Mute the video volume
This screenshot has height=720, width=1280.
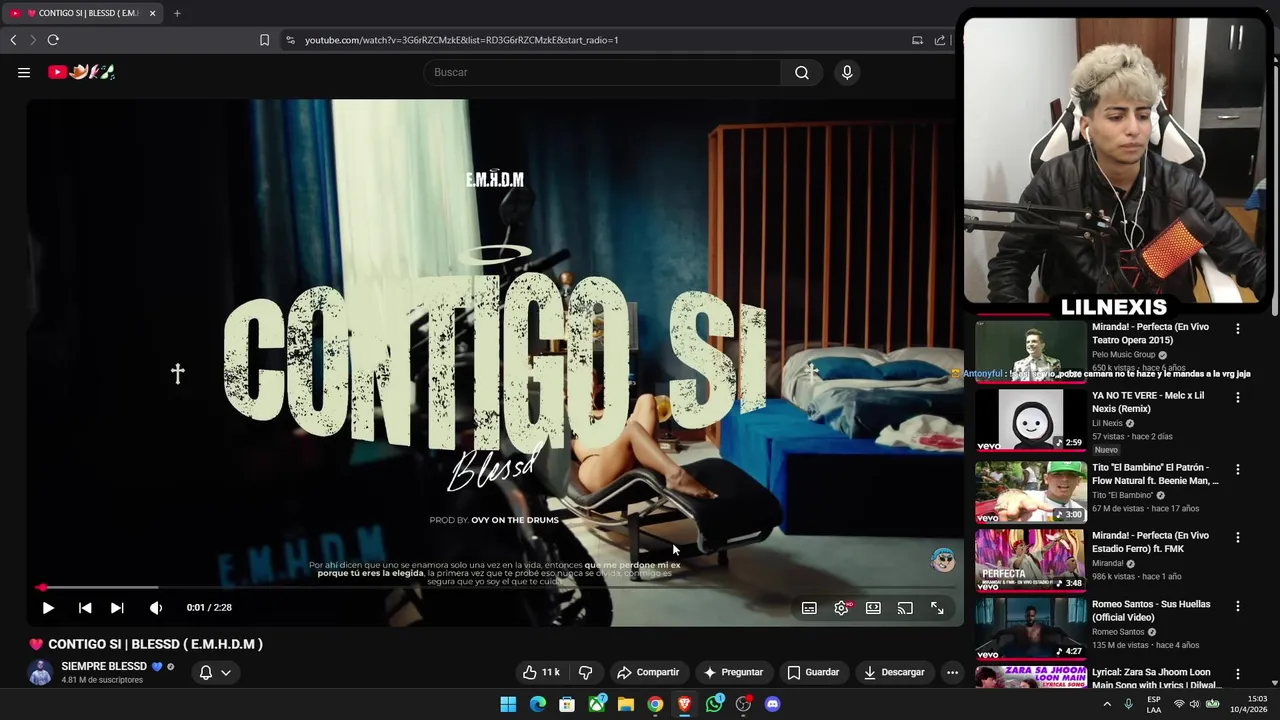(x=156, y=607)
